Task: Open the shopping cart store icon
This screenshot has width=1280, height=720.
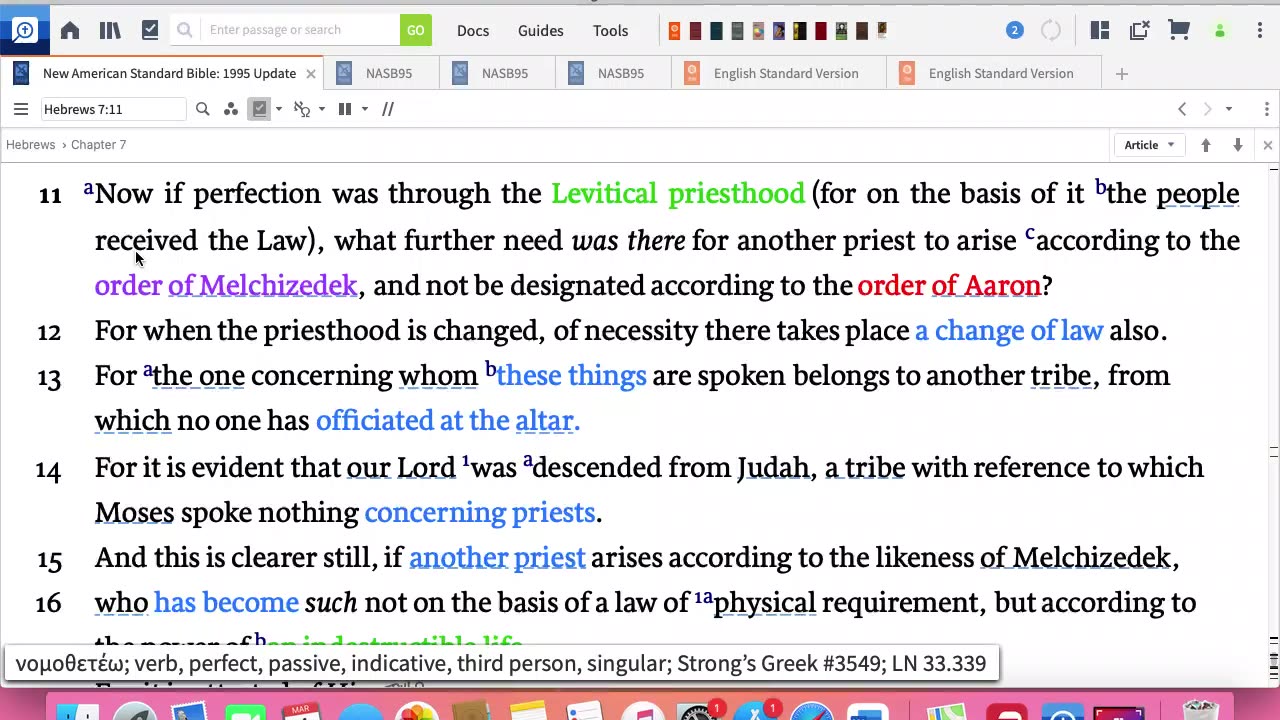Action: (x=1179, y=30)
